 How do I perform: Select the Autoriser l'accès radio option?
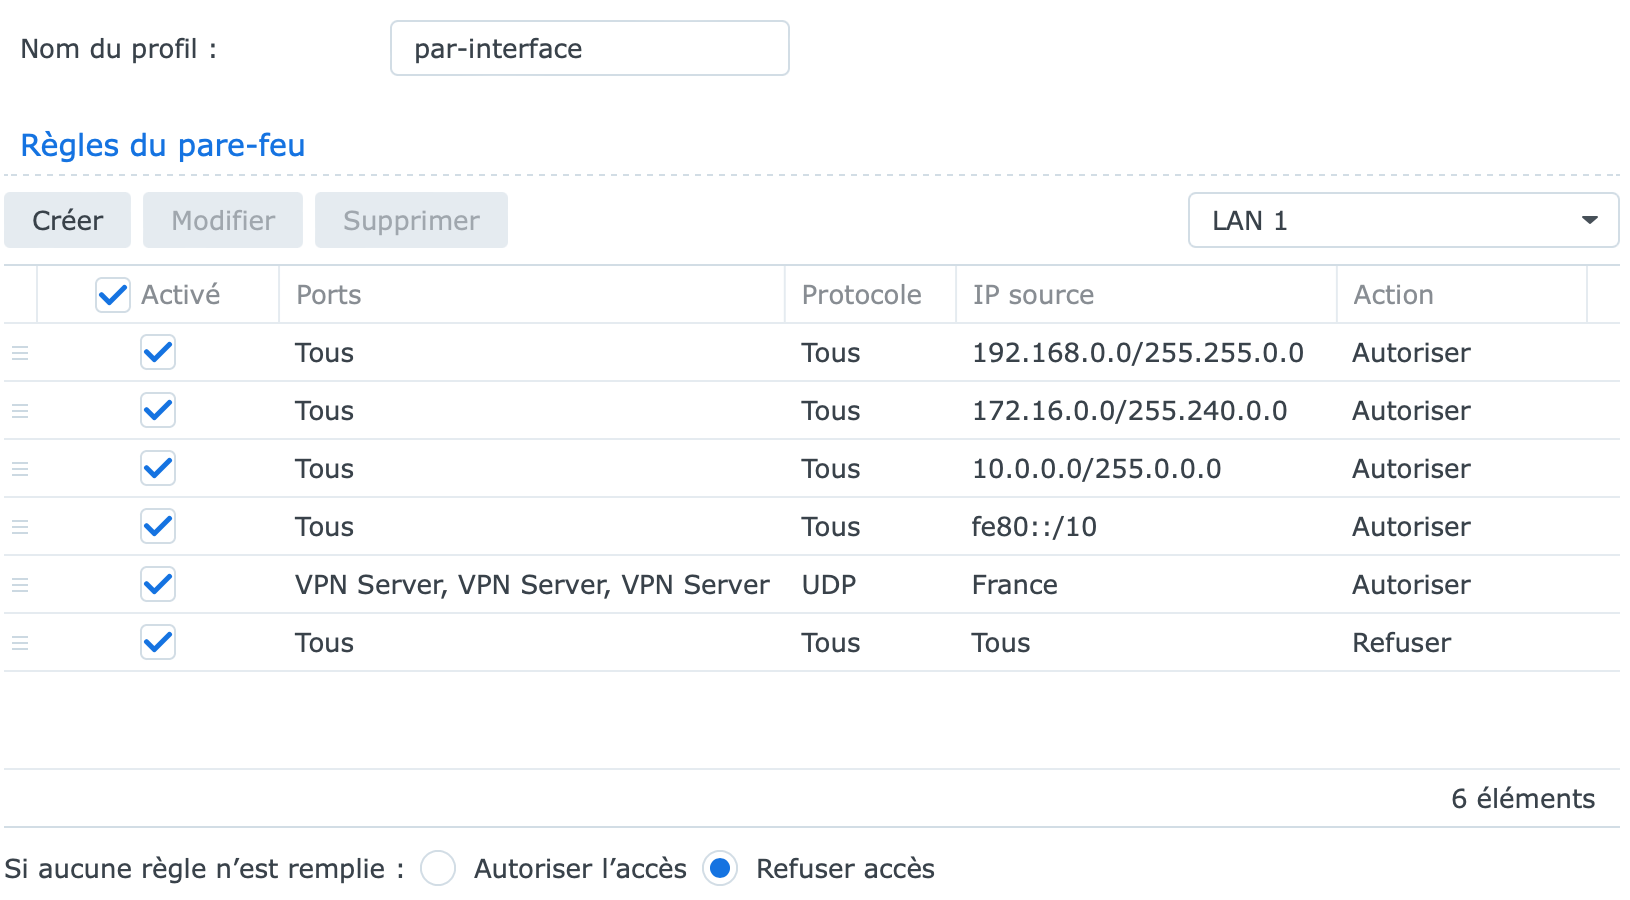click(438, 868)
